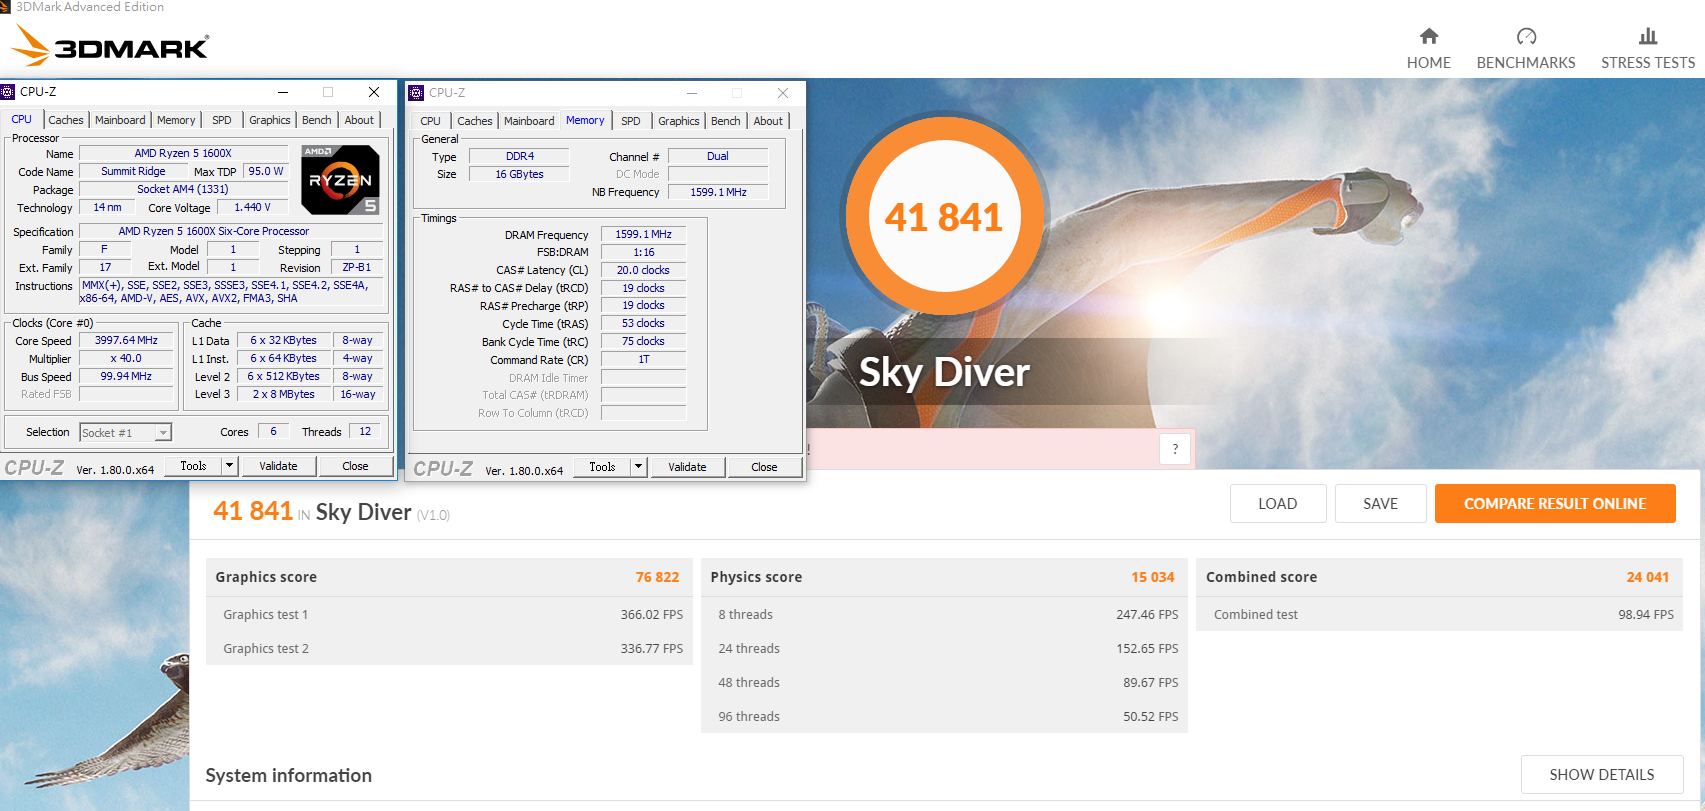Open SPD tab in right CPU-Z
Image resolution: width=1705 pixels, height=811 pixels.
click(631, 121)
